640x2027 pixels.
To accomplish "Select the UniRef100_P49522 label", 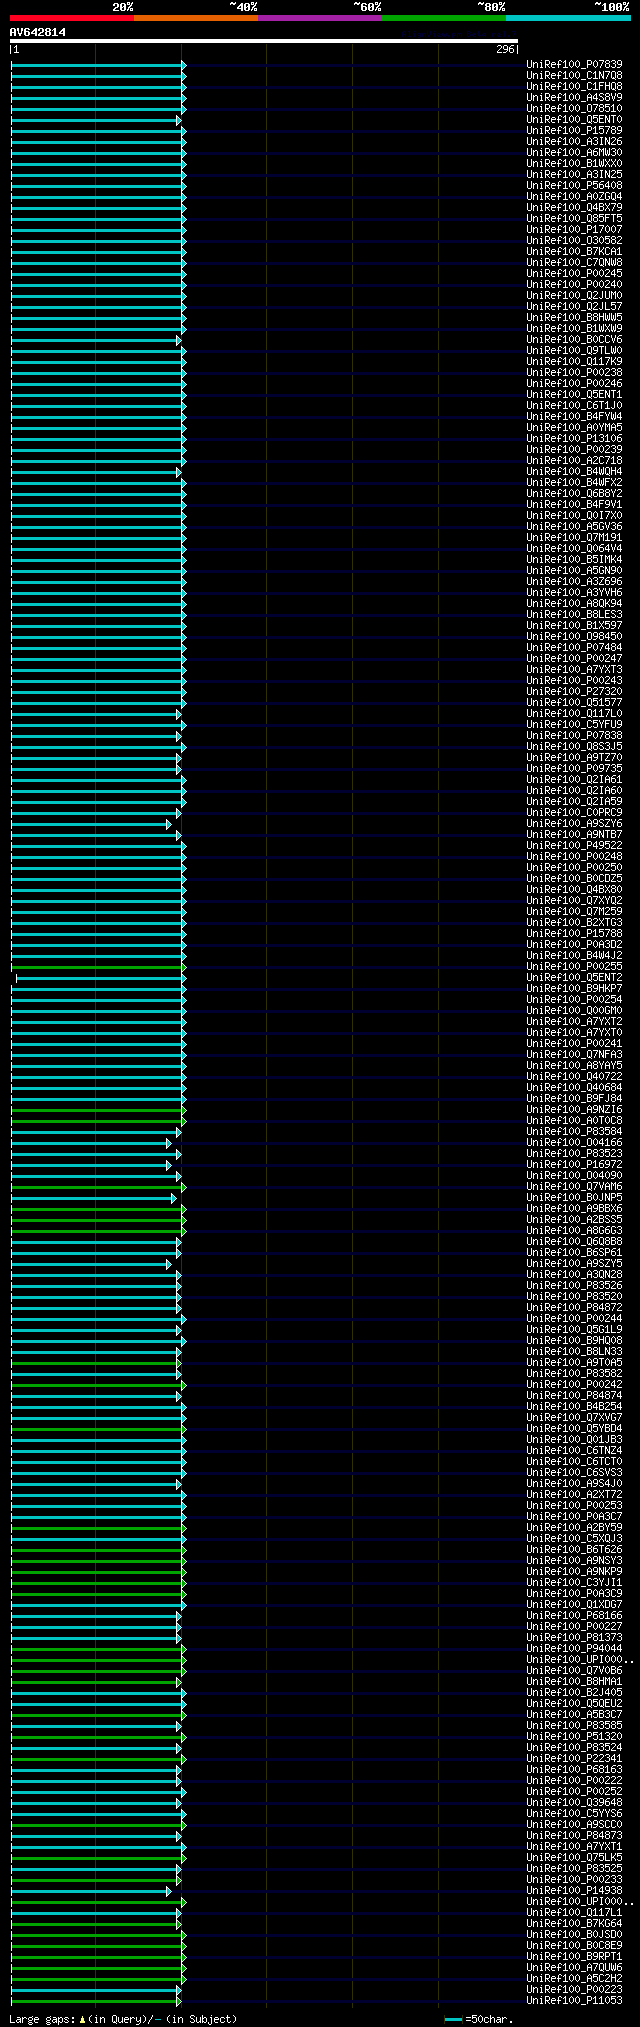I will point(574,845).
